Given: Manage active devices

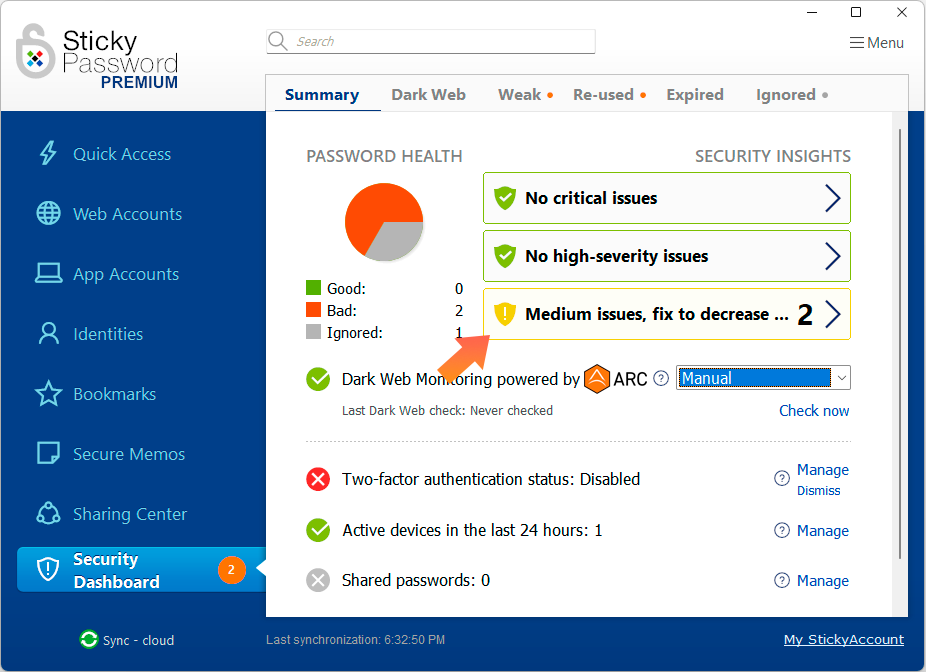Looking at the screenshot, I should (823, 530).
